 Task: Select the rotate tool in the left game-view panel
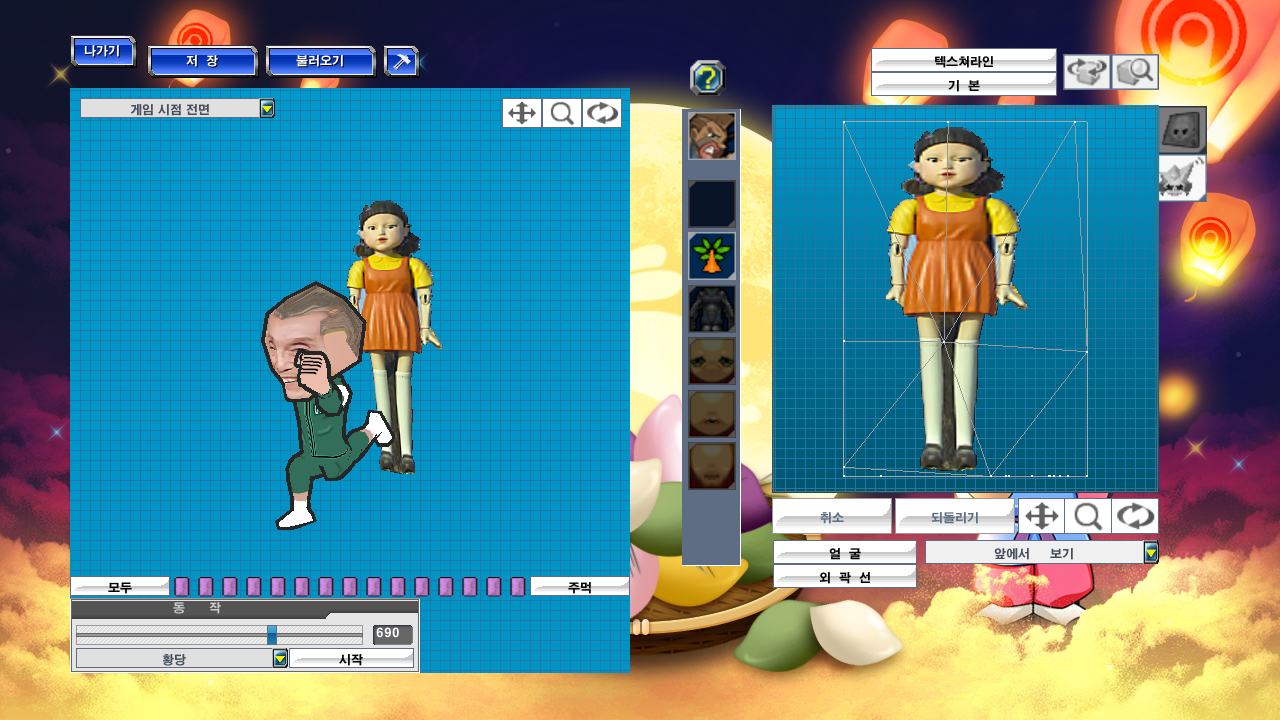(602, 113)
